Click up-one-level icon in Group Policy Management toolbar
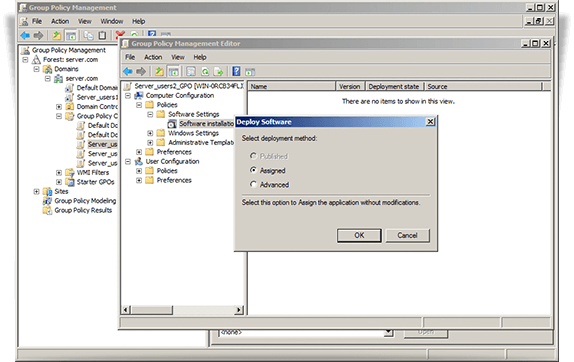 56,36
